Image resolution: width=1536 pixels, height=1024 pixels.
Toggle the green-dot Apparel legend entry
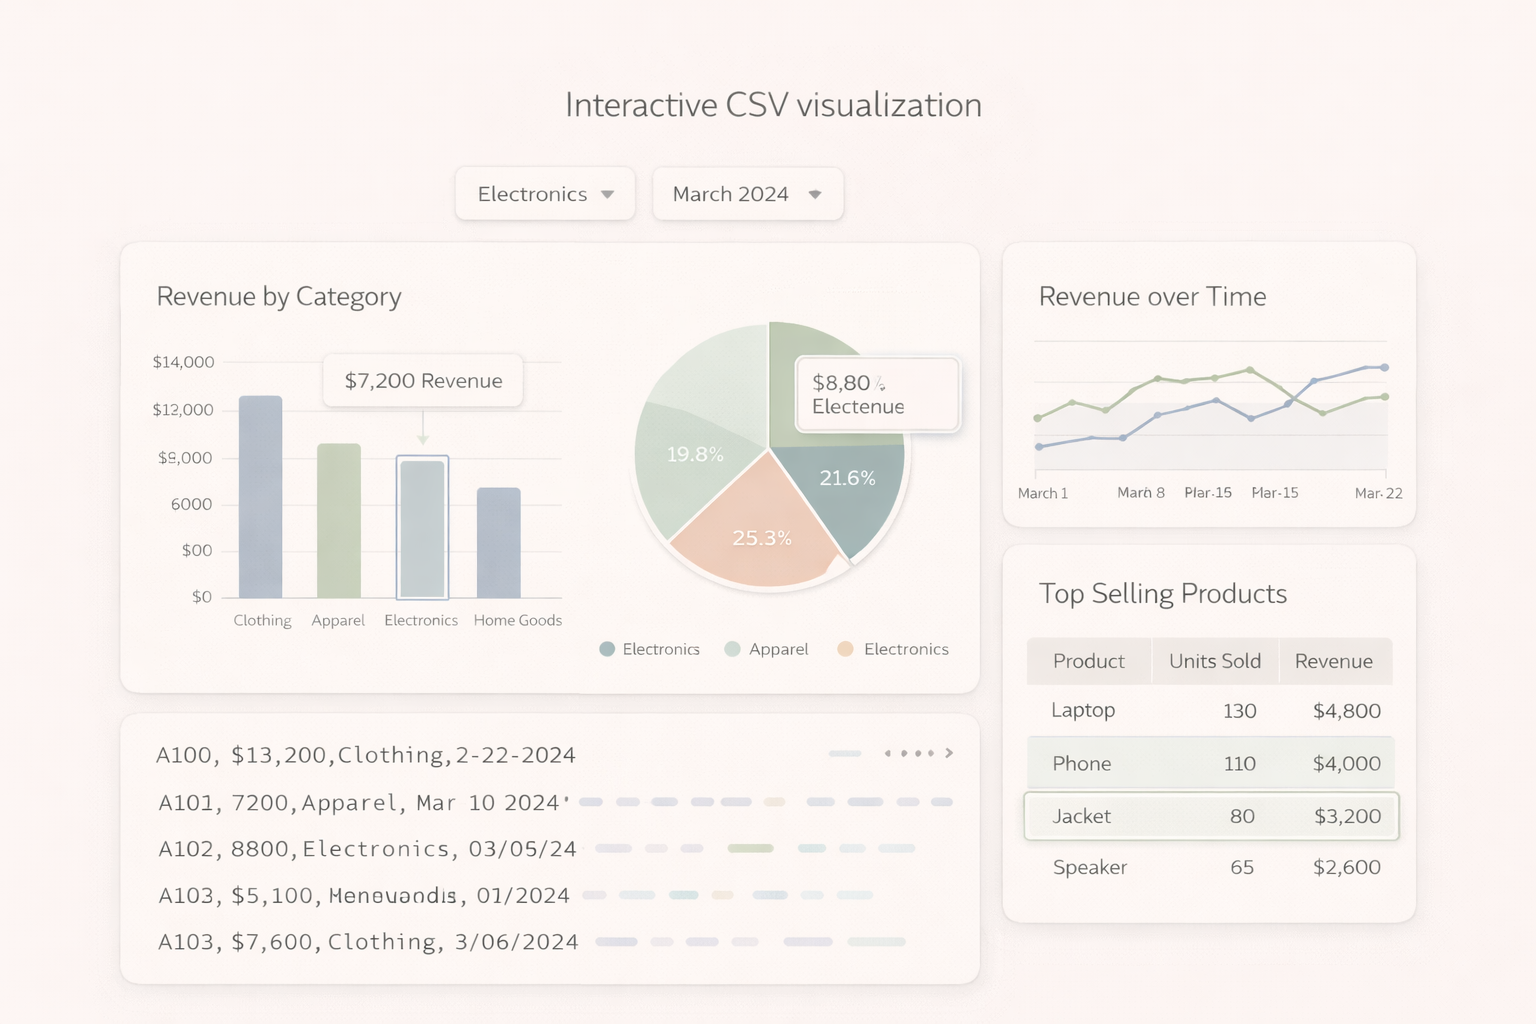(x=766, y=649)
